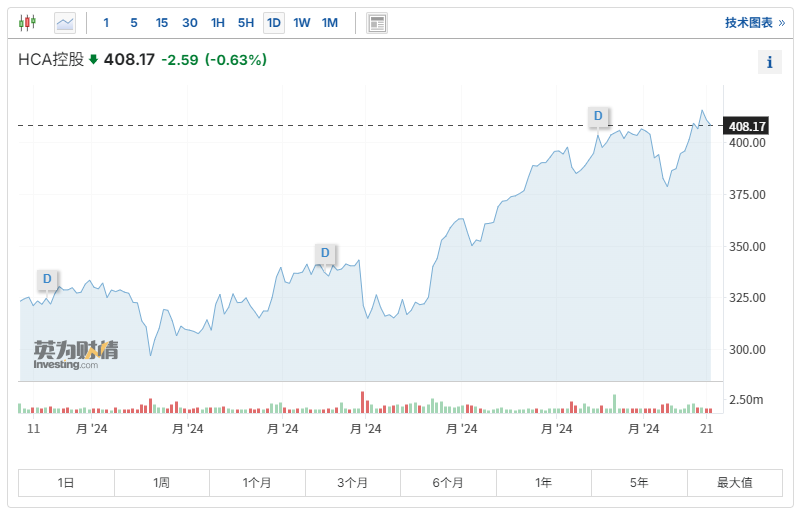Click the 375.00 axis label
The height and width of the screenshot is (513, 805).
point(747,195)
